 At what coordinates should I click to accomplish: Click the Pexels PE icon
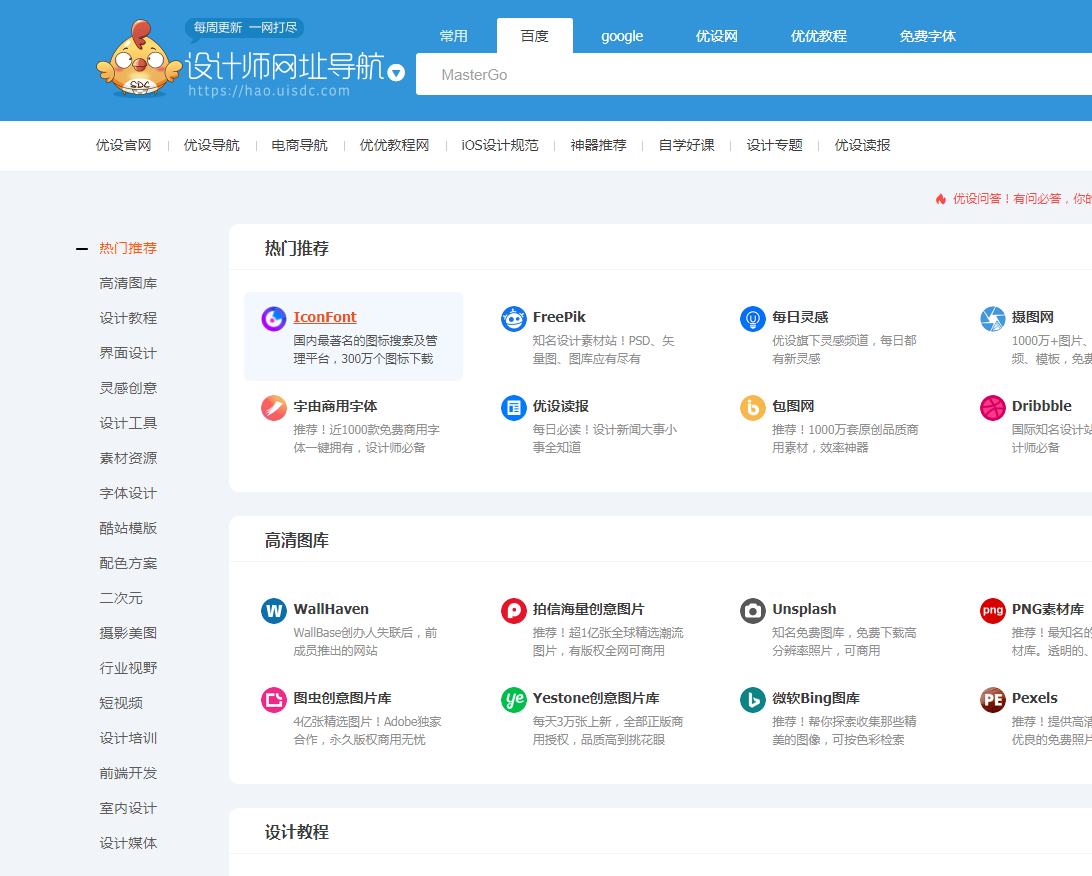[992, 700]
